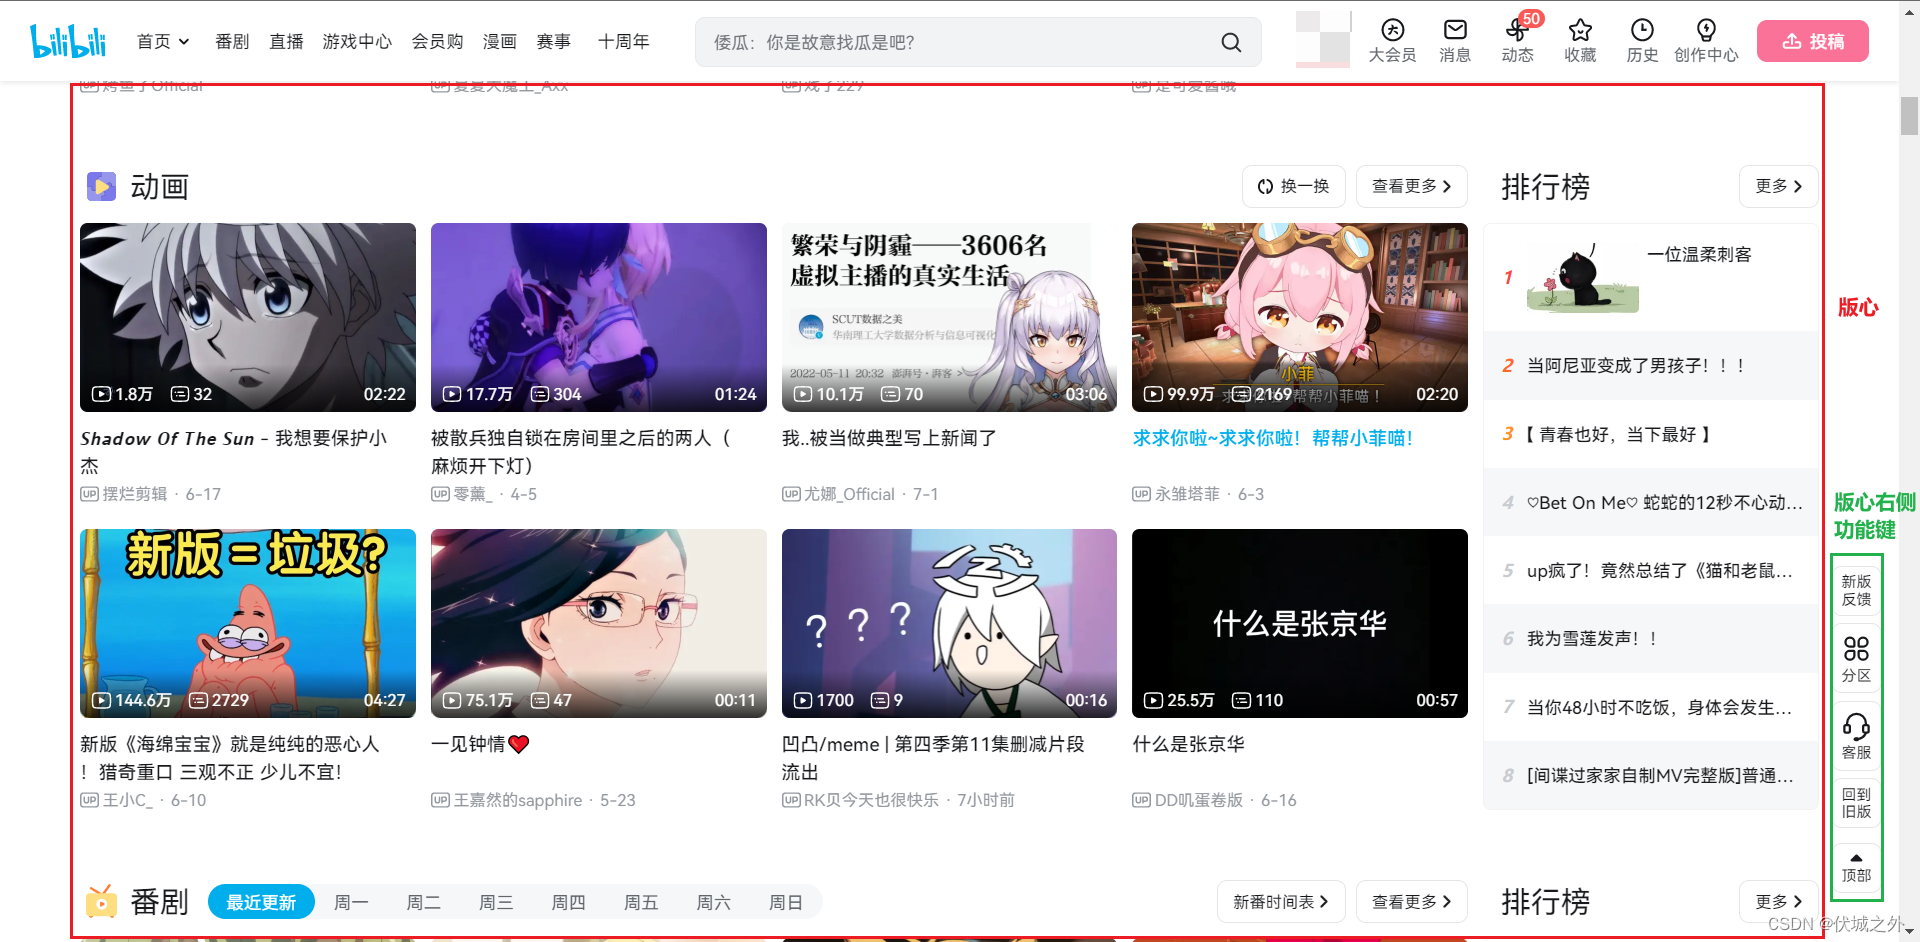Open the pink-haired 小菲 video thumbnail

click(1300, 317)
